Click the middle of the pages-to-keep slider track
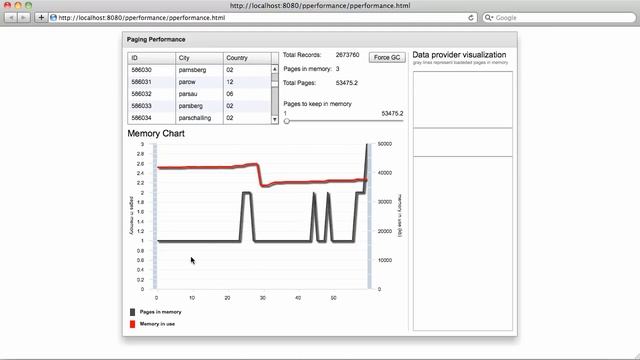Screen dimensions: 640x360 (x=344, y=121)
